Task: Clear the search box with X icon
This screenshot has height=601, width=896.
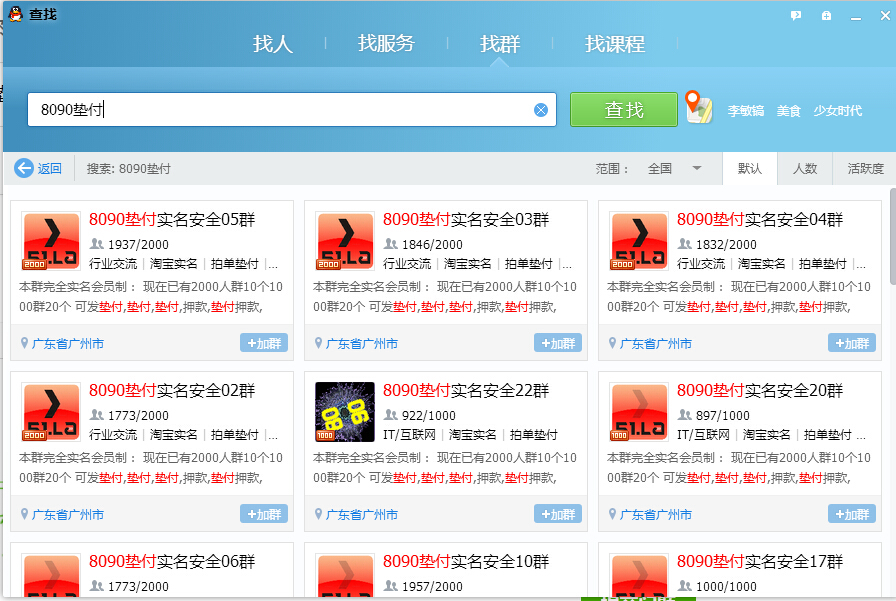Action: [x=541, y=110]
